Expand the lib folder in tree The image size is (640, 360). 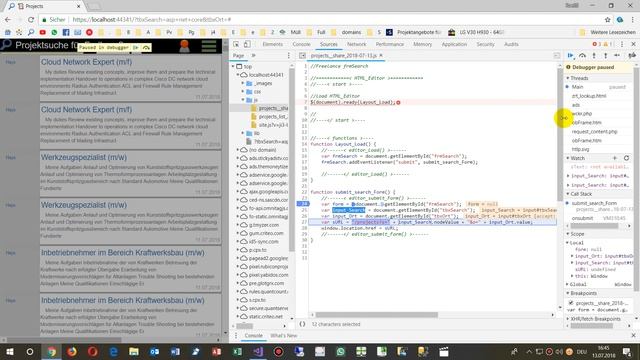pos(243,133)
